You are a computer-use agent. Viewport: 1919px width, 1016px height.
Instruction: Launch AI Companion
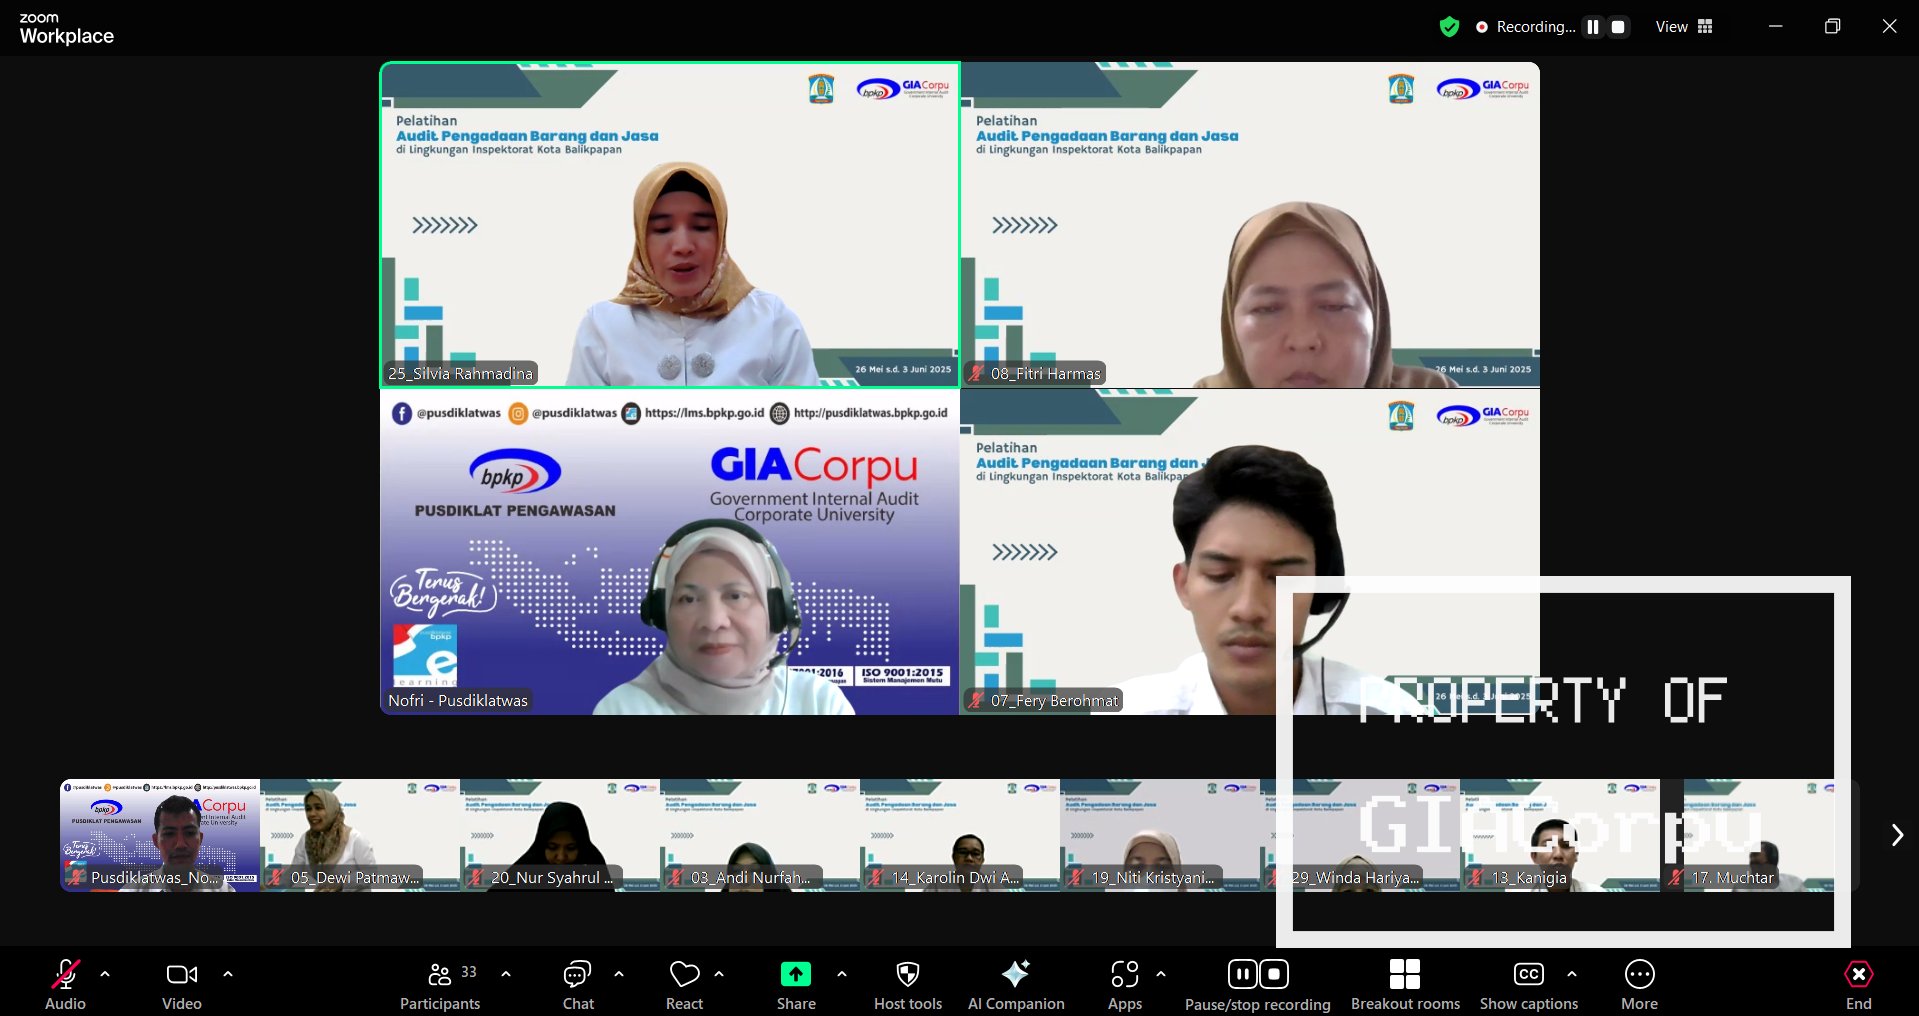coord(1016,985)
